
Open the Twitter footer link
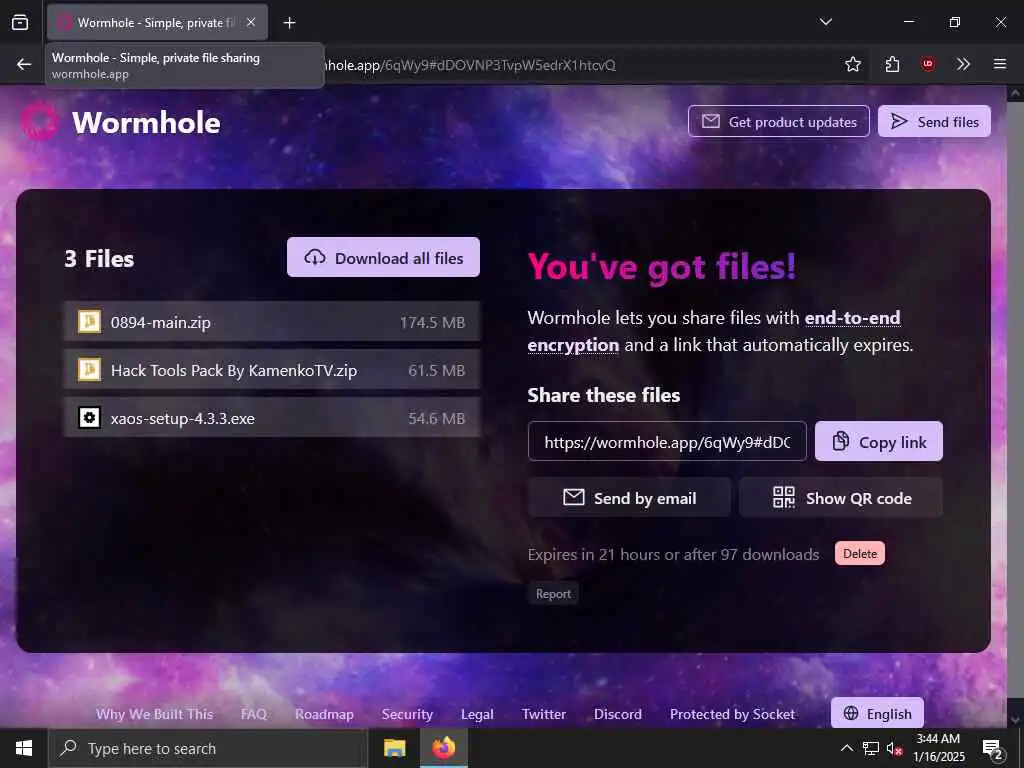point(543,714)
